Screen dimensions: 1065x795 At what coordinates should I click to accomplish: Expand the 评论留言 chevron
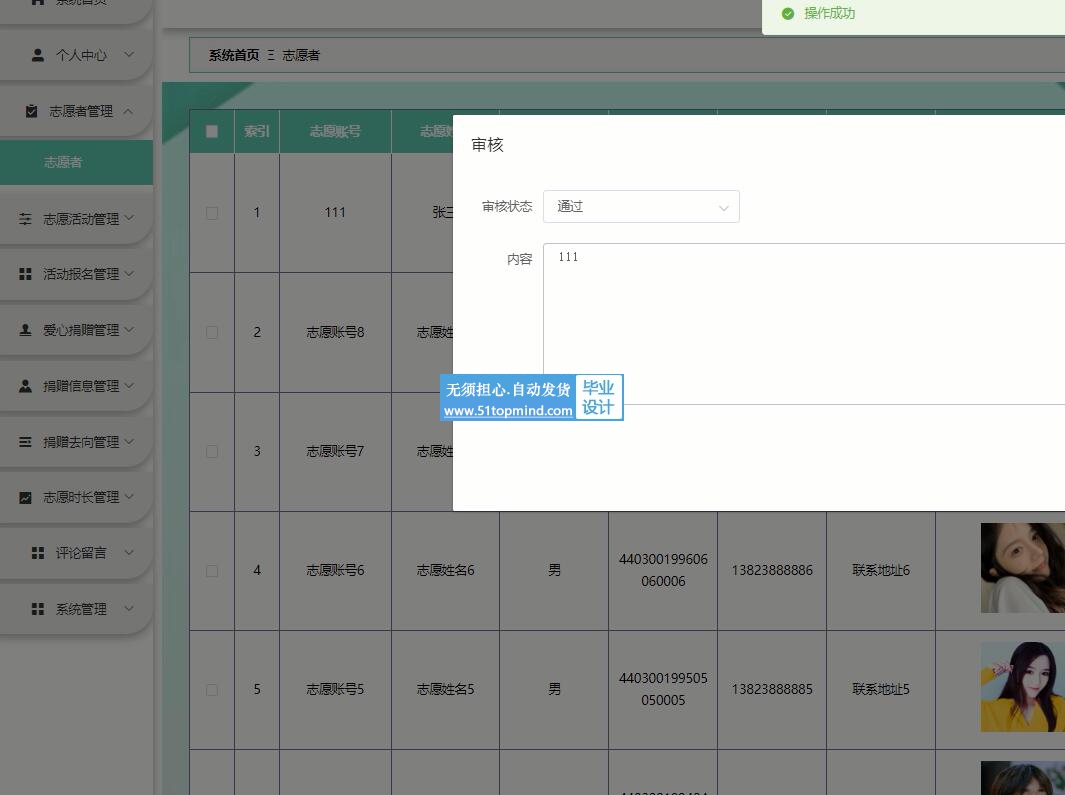129,552
